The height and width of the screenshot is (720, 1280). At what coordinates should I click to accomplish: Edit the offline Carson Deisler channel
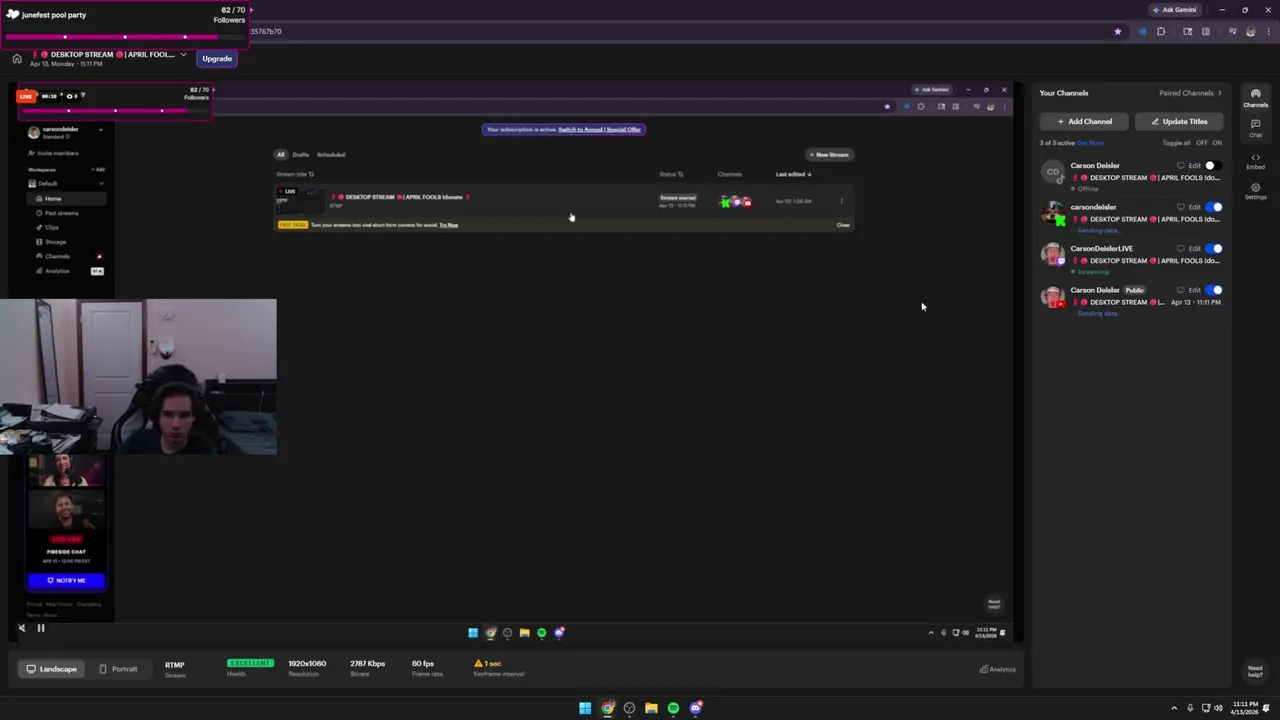[x=1194, y=166]
